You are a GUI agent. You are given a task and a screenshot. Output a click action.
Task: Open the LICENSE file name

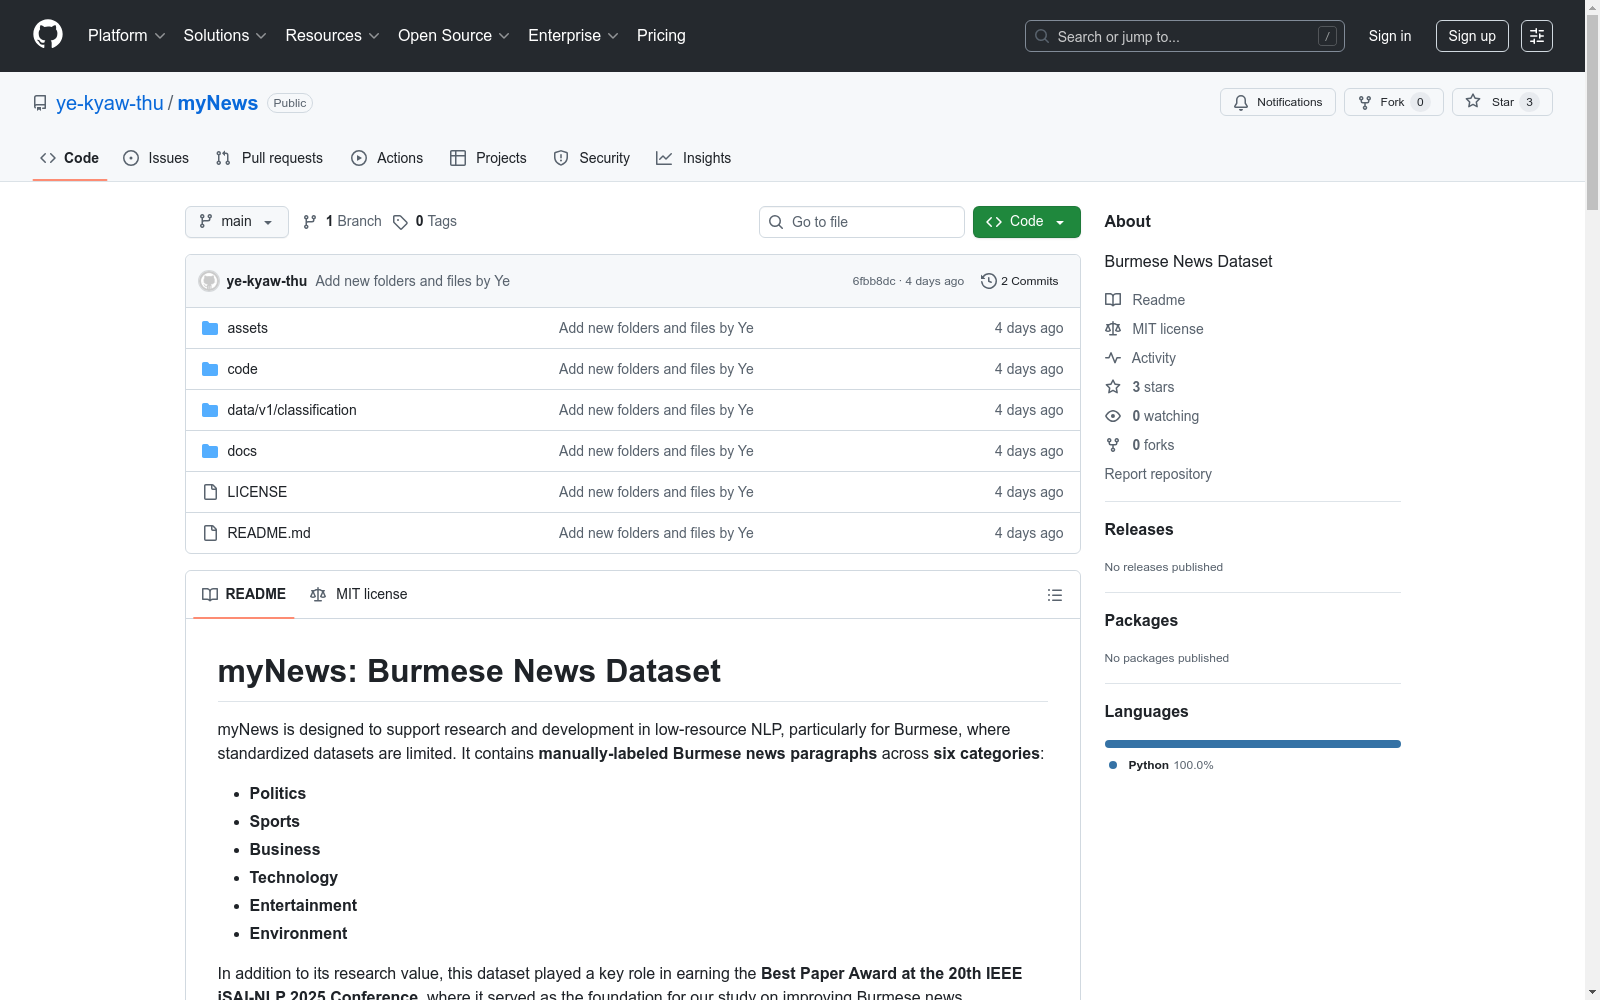(257, 492)
